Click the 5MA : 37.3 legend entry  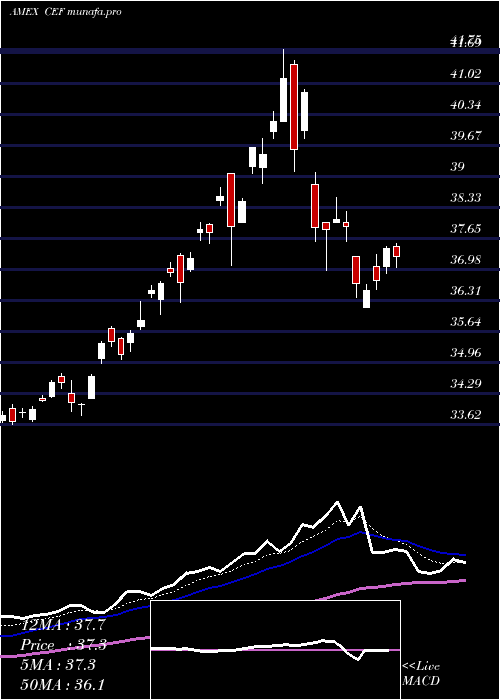pos(58,665)
